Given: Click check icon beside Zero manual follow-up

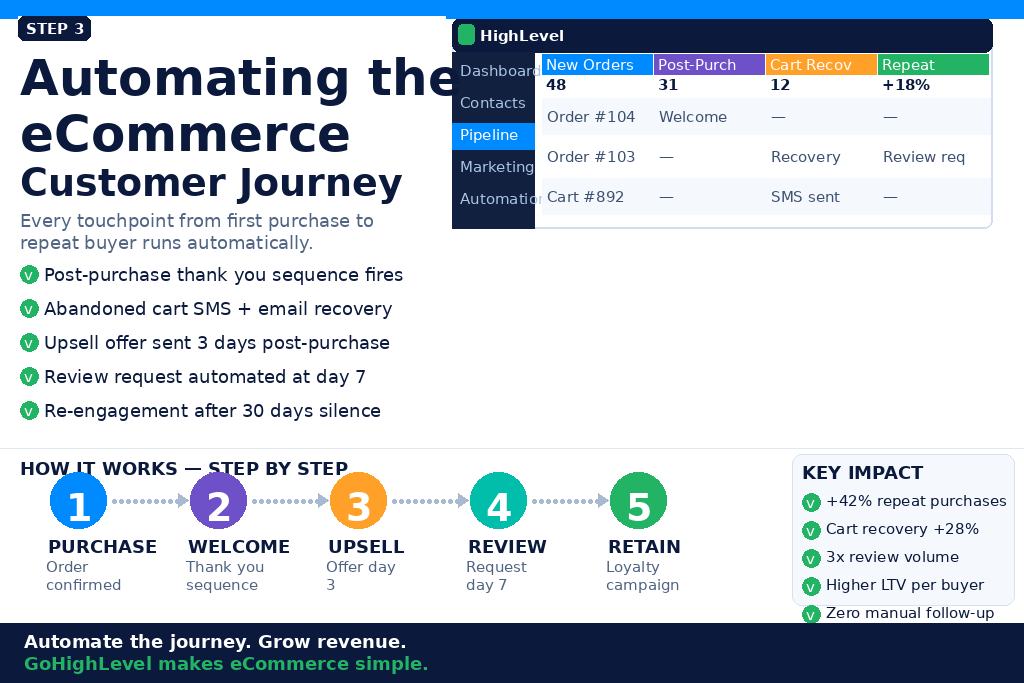Looking at the screenshot, I should pos(811,614).
